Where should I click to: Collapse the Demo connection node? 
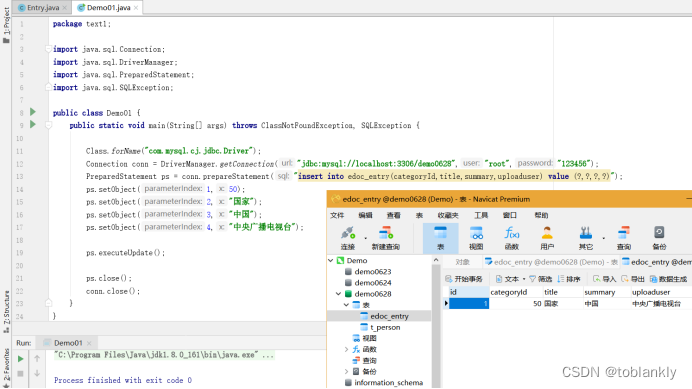click(331, 261)
